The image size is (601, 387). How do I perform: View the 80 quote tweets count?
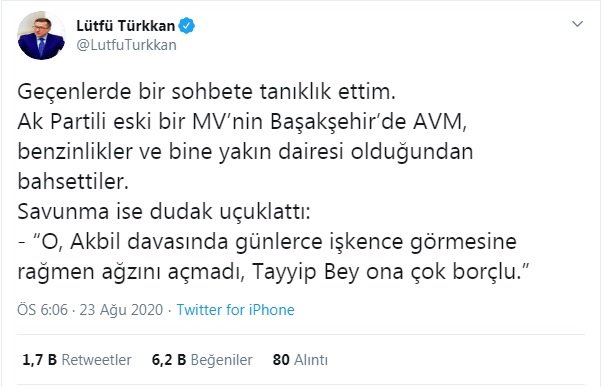[x=281, y=360]
